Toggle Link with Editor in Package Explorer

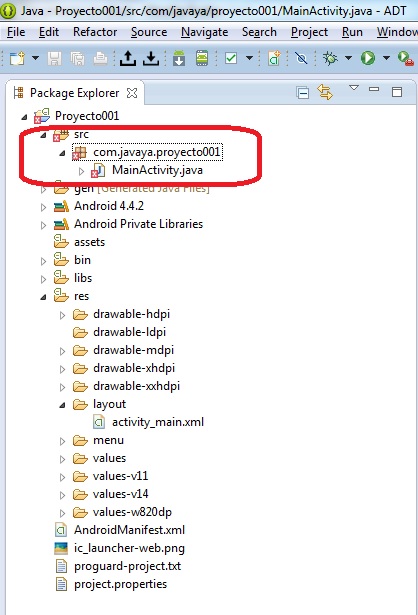click(325, 93)
